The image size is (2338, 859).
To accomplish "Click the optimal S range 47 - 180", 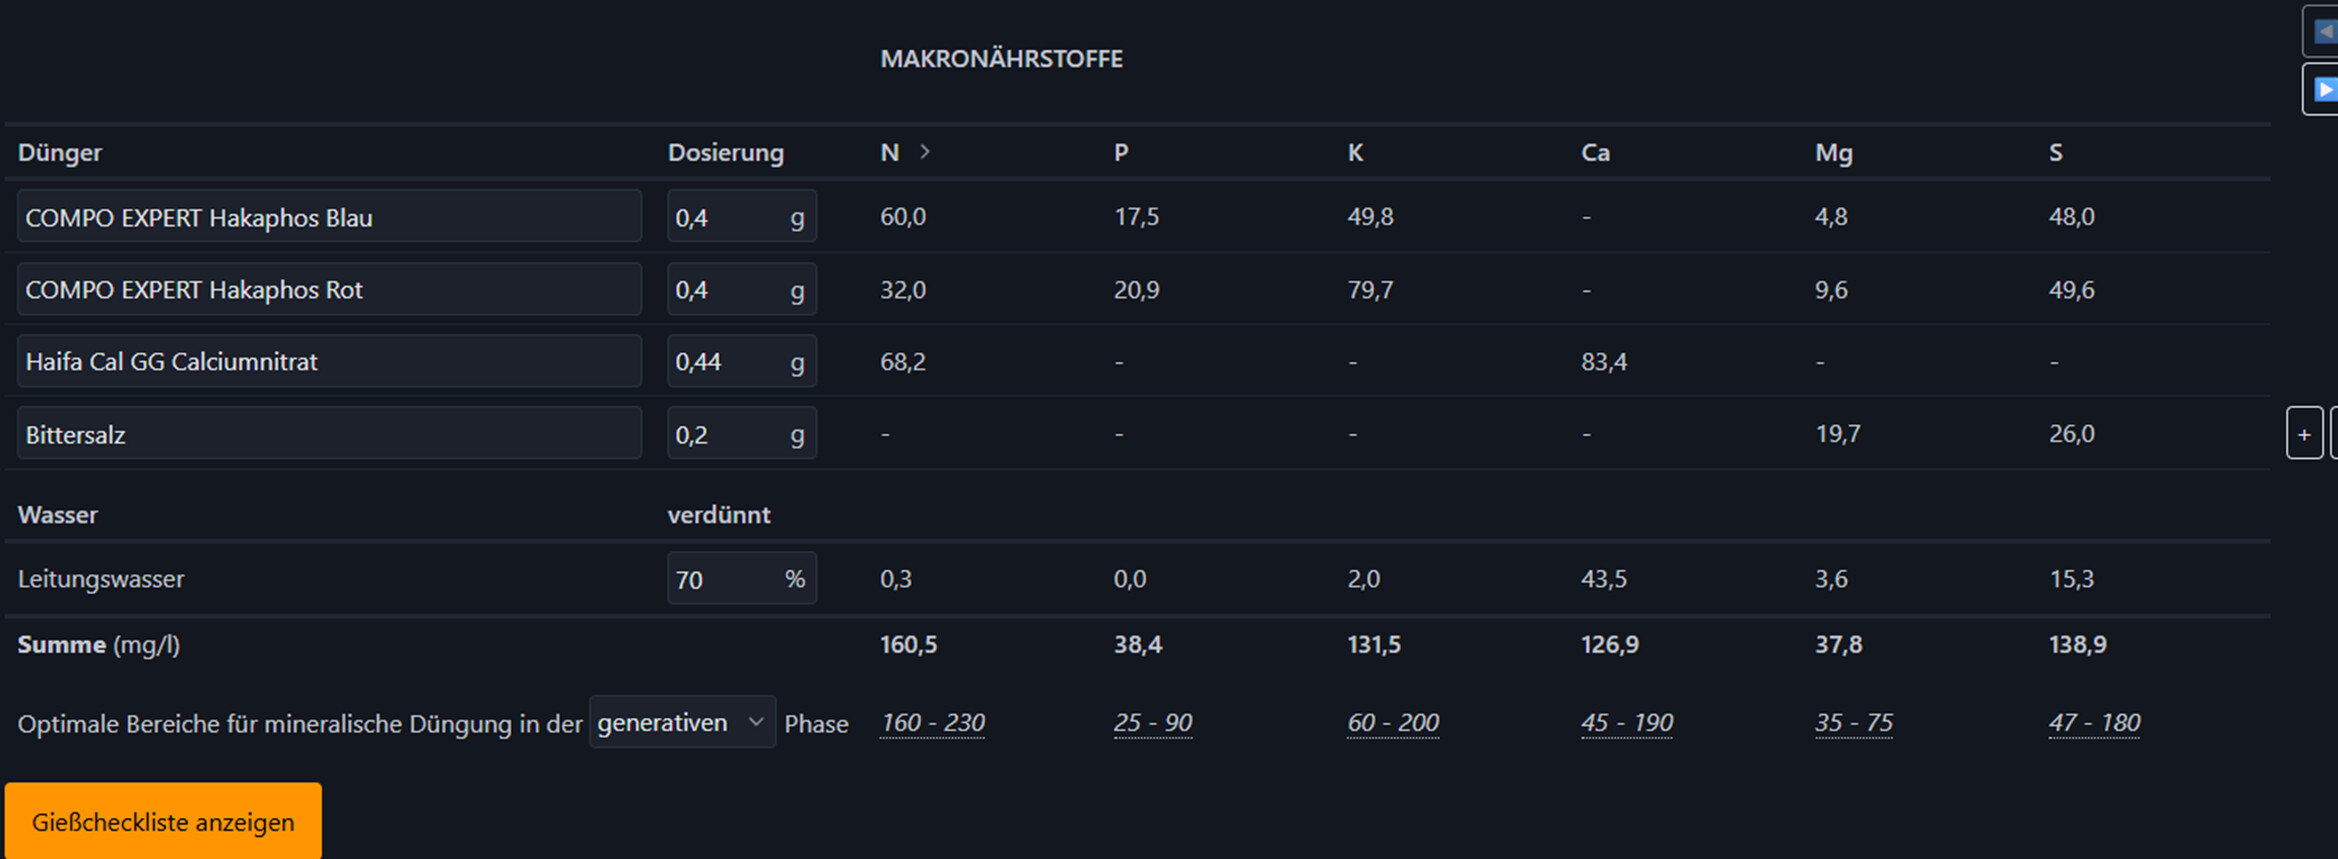I will click(x=2094, y=722).
